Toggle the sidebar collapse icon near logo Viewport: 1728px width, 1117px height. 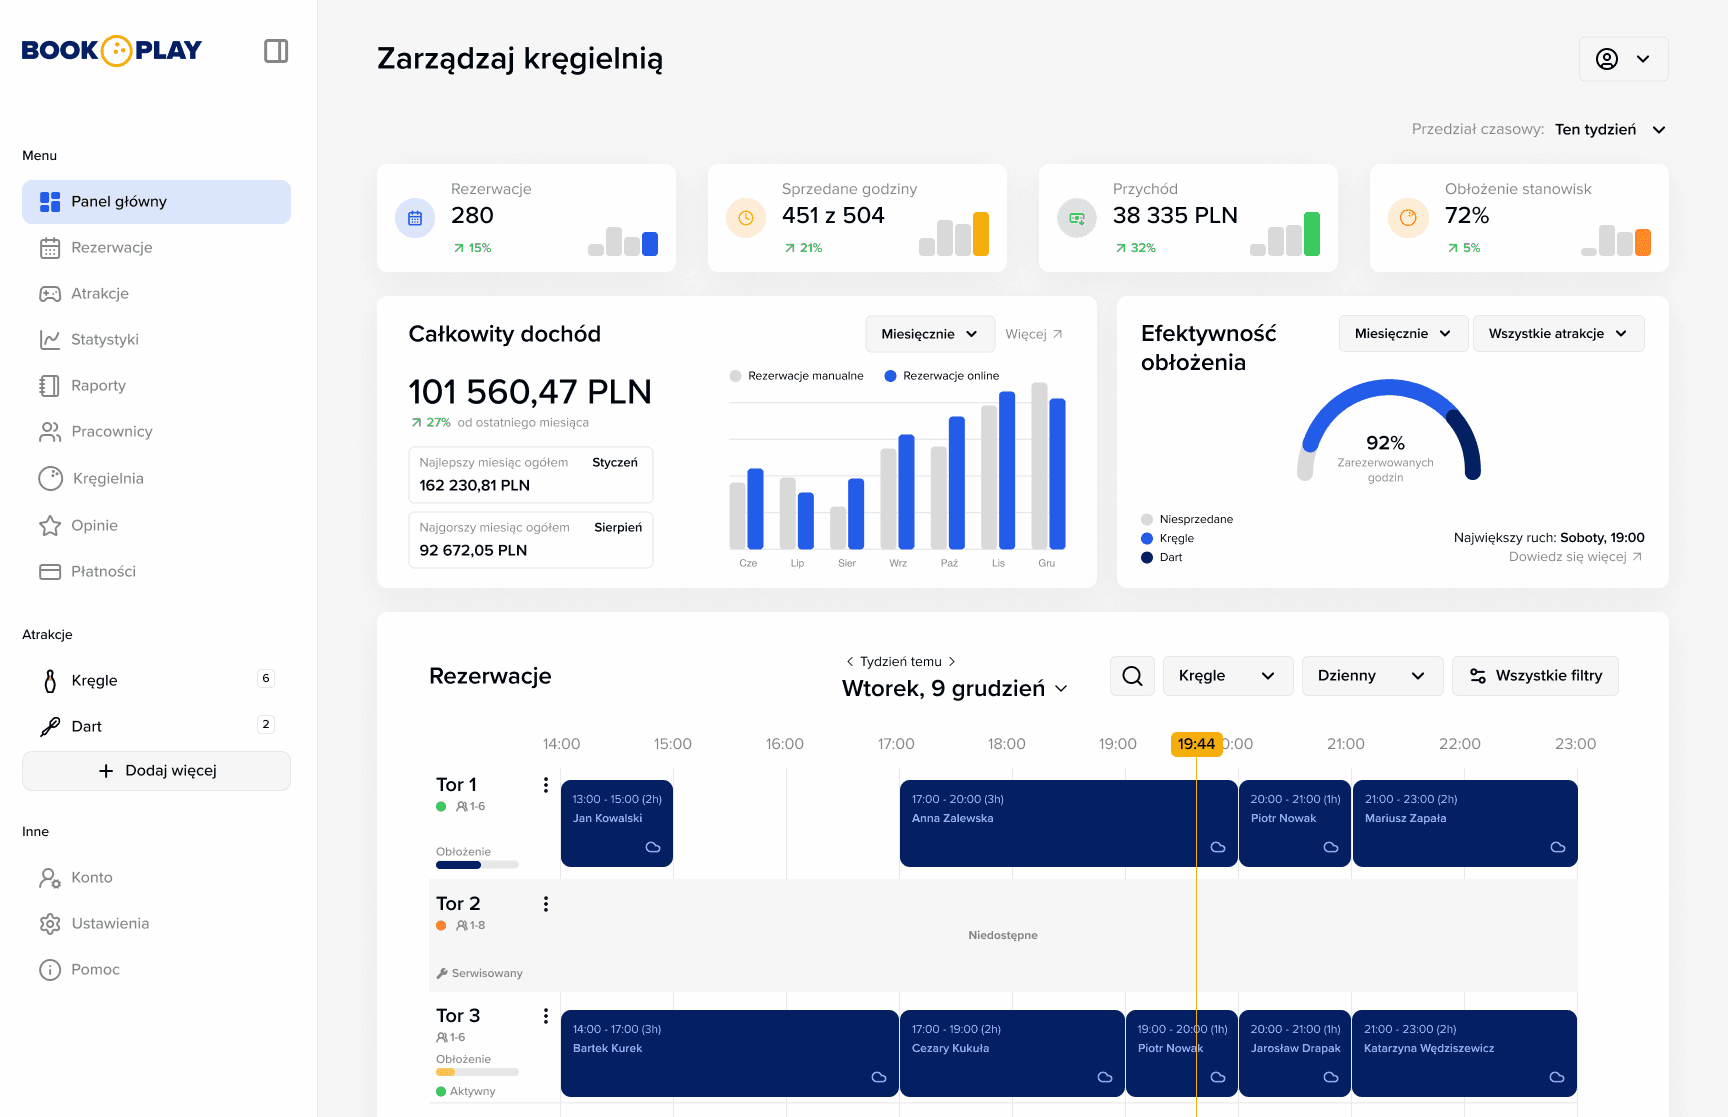276,50
